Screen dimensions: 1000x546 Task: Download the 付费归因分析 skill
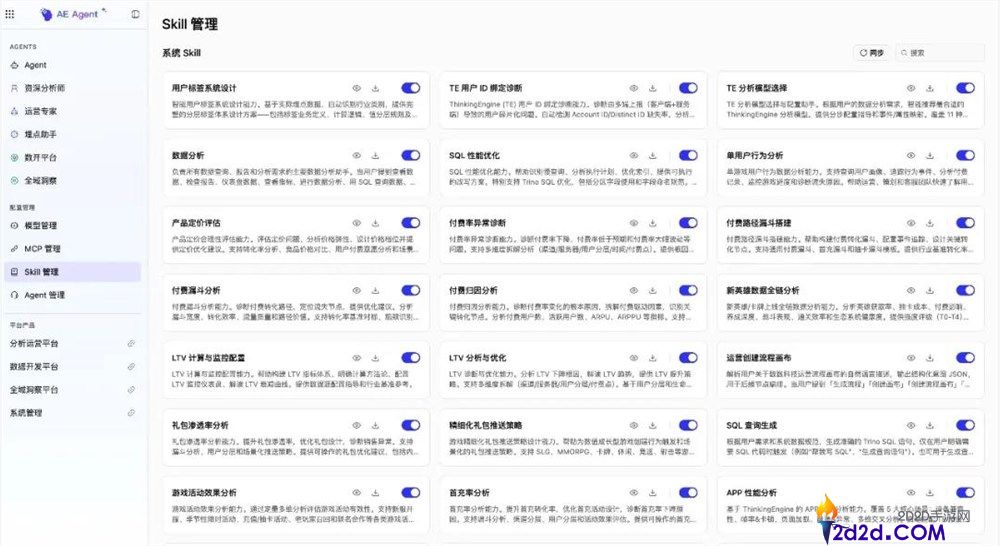(x=653, y=291)
